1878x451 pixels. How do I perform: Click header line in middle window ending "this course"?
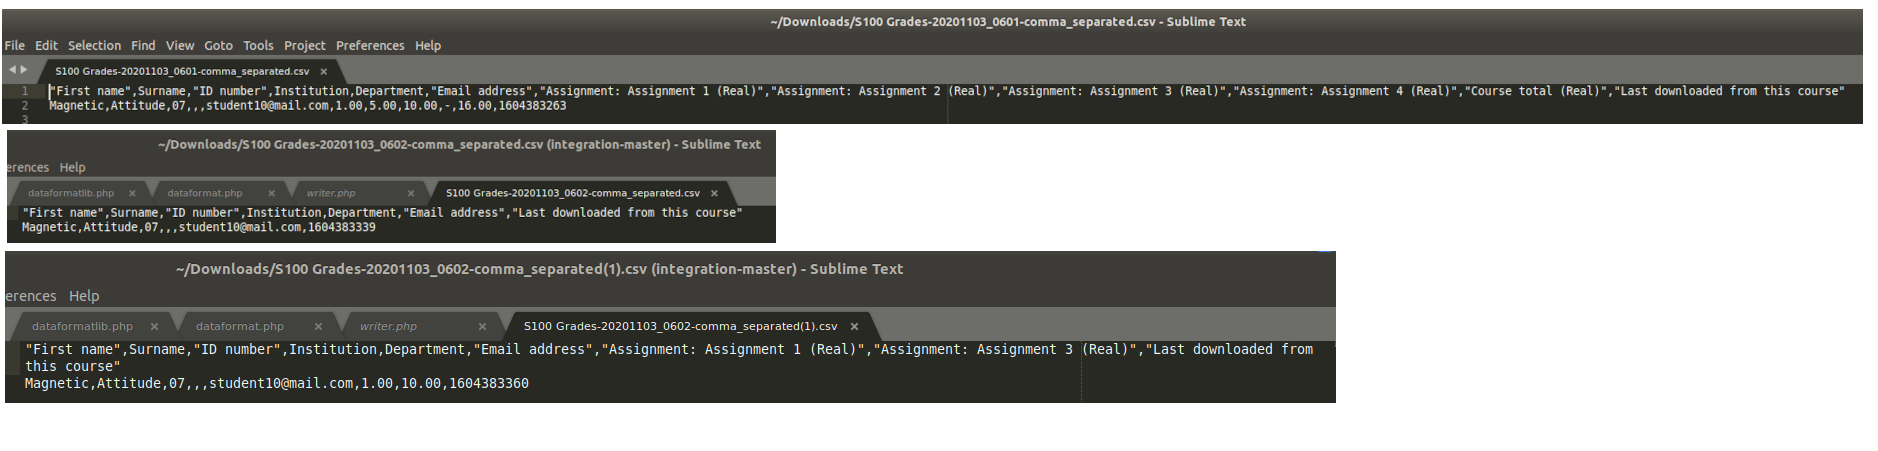(x=382, y=213)
